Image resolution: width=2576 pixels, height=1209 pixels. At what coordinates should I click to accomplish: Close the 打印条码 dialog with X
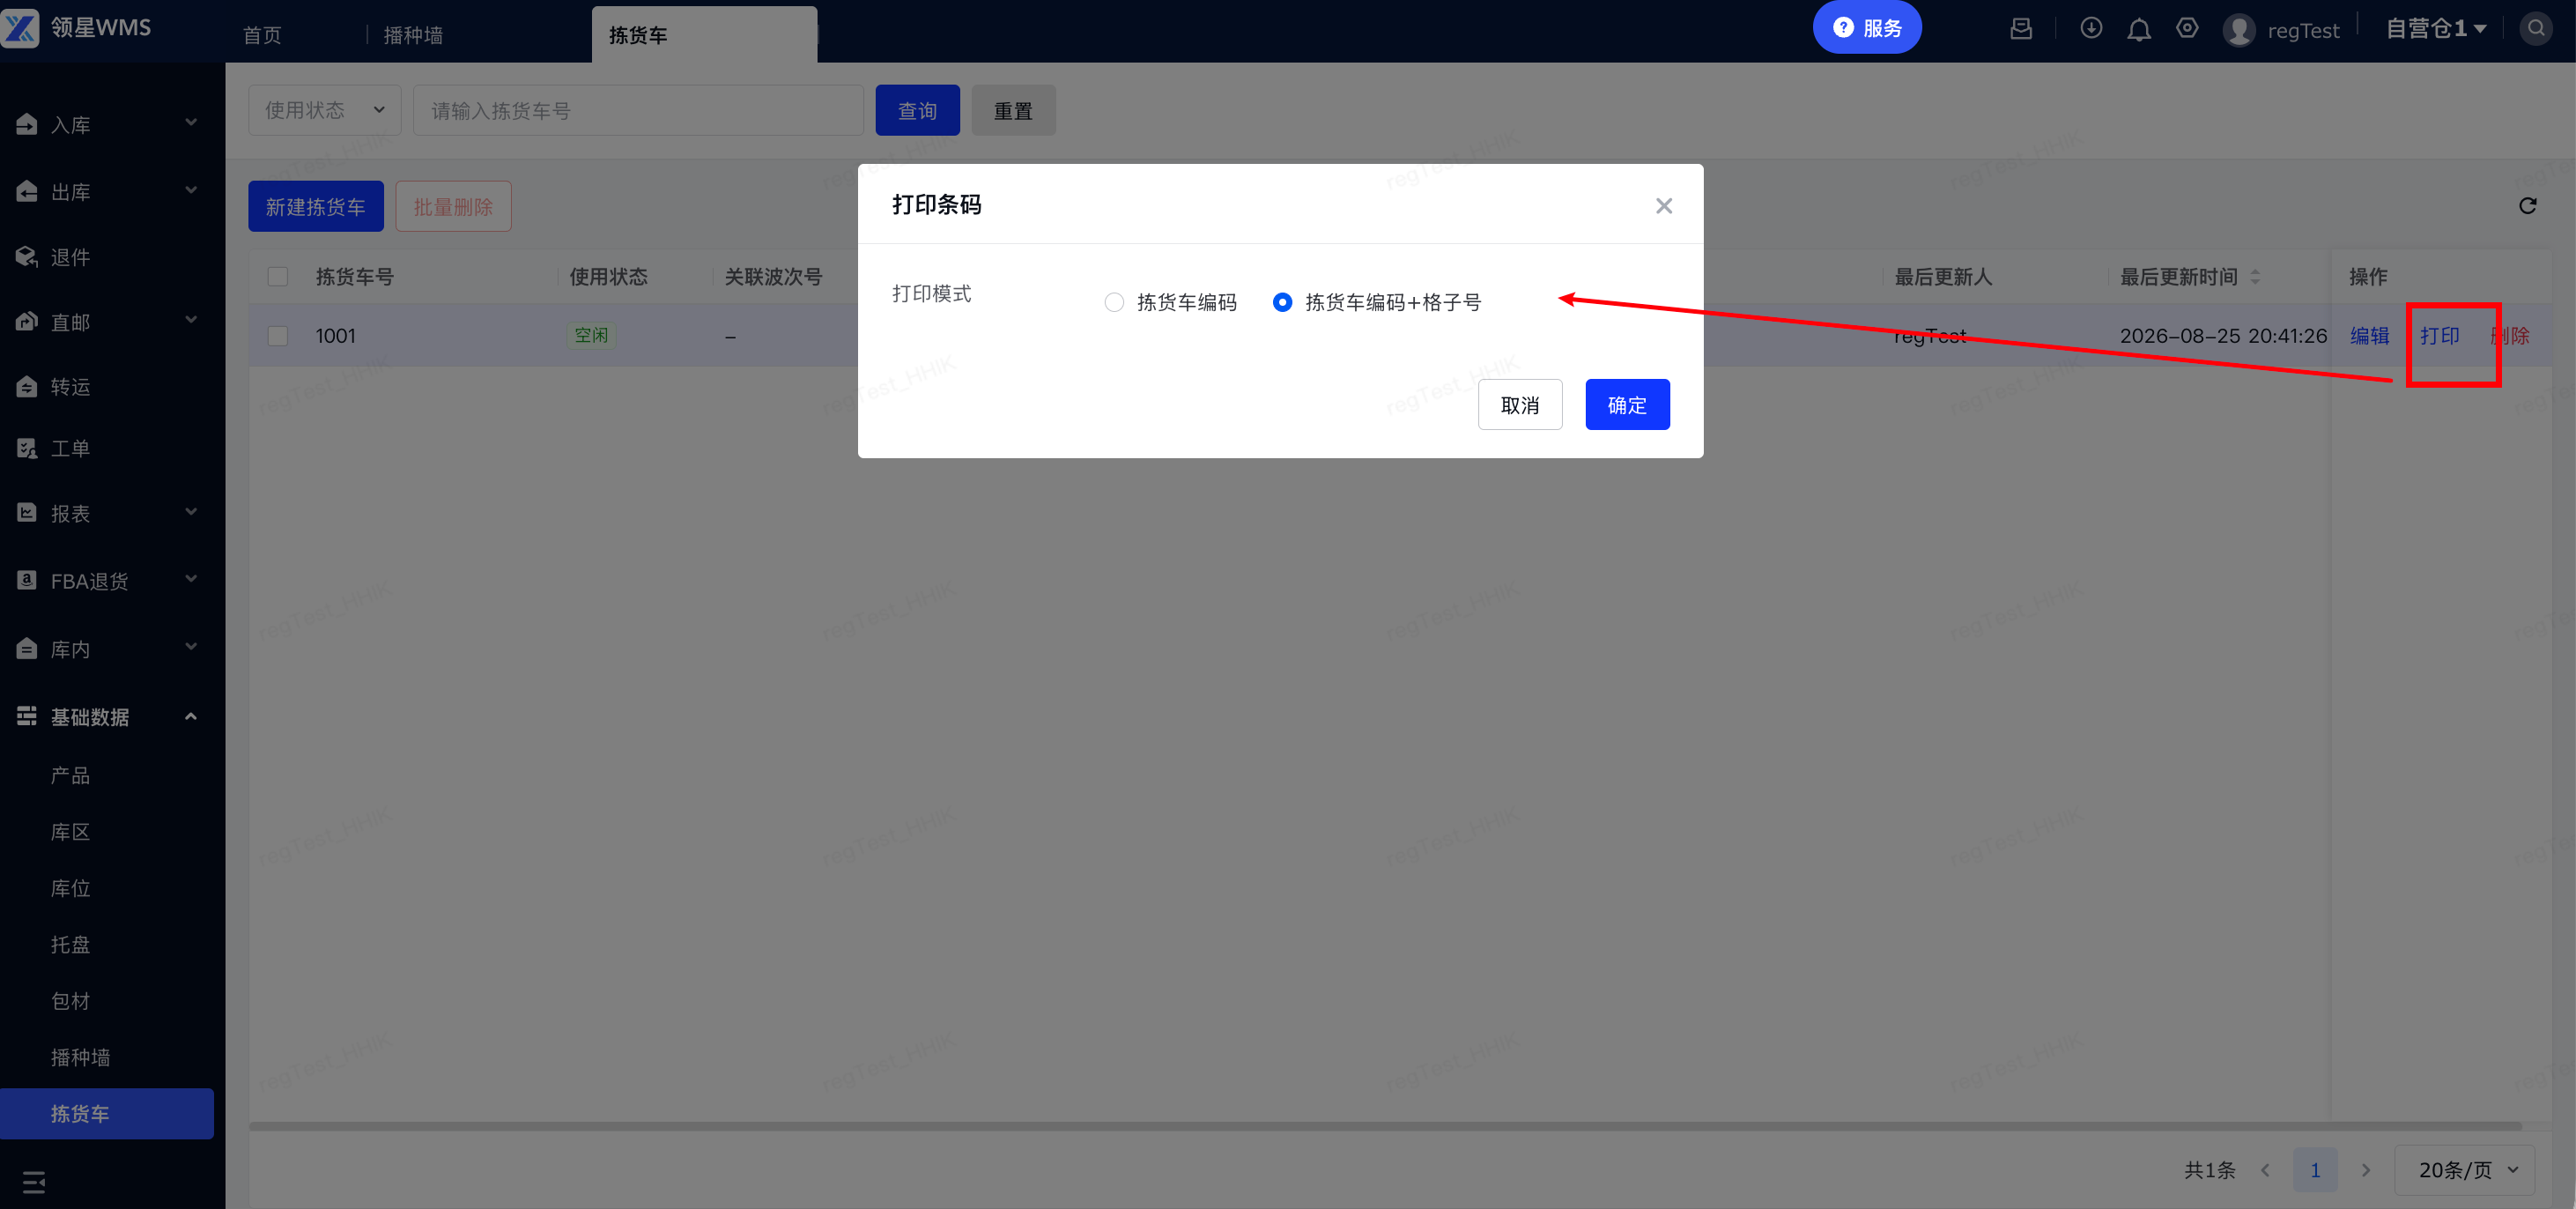[x=1663, y=206]
